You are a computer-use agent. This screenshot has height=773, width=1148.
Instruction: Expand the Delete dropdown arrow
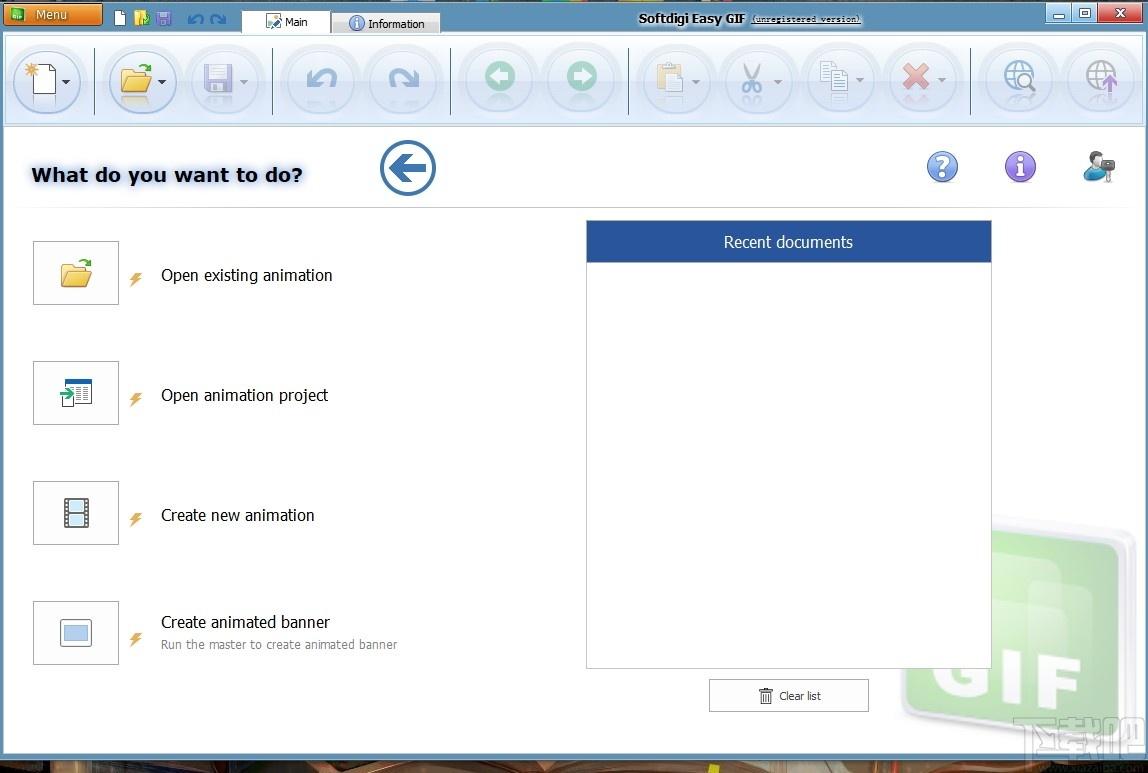tap(942, 81)
